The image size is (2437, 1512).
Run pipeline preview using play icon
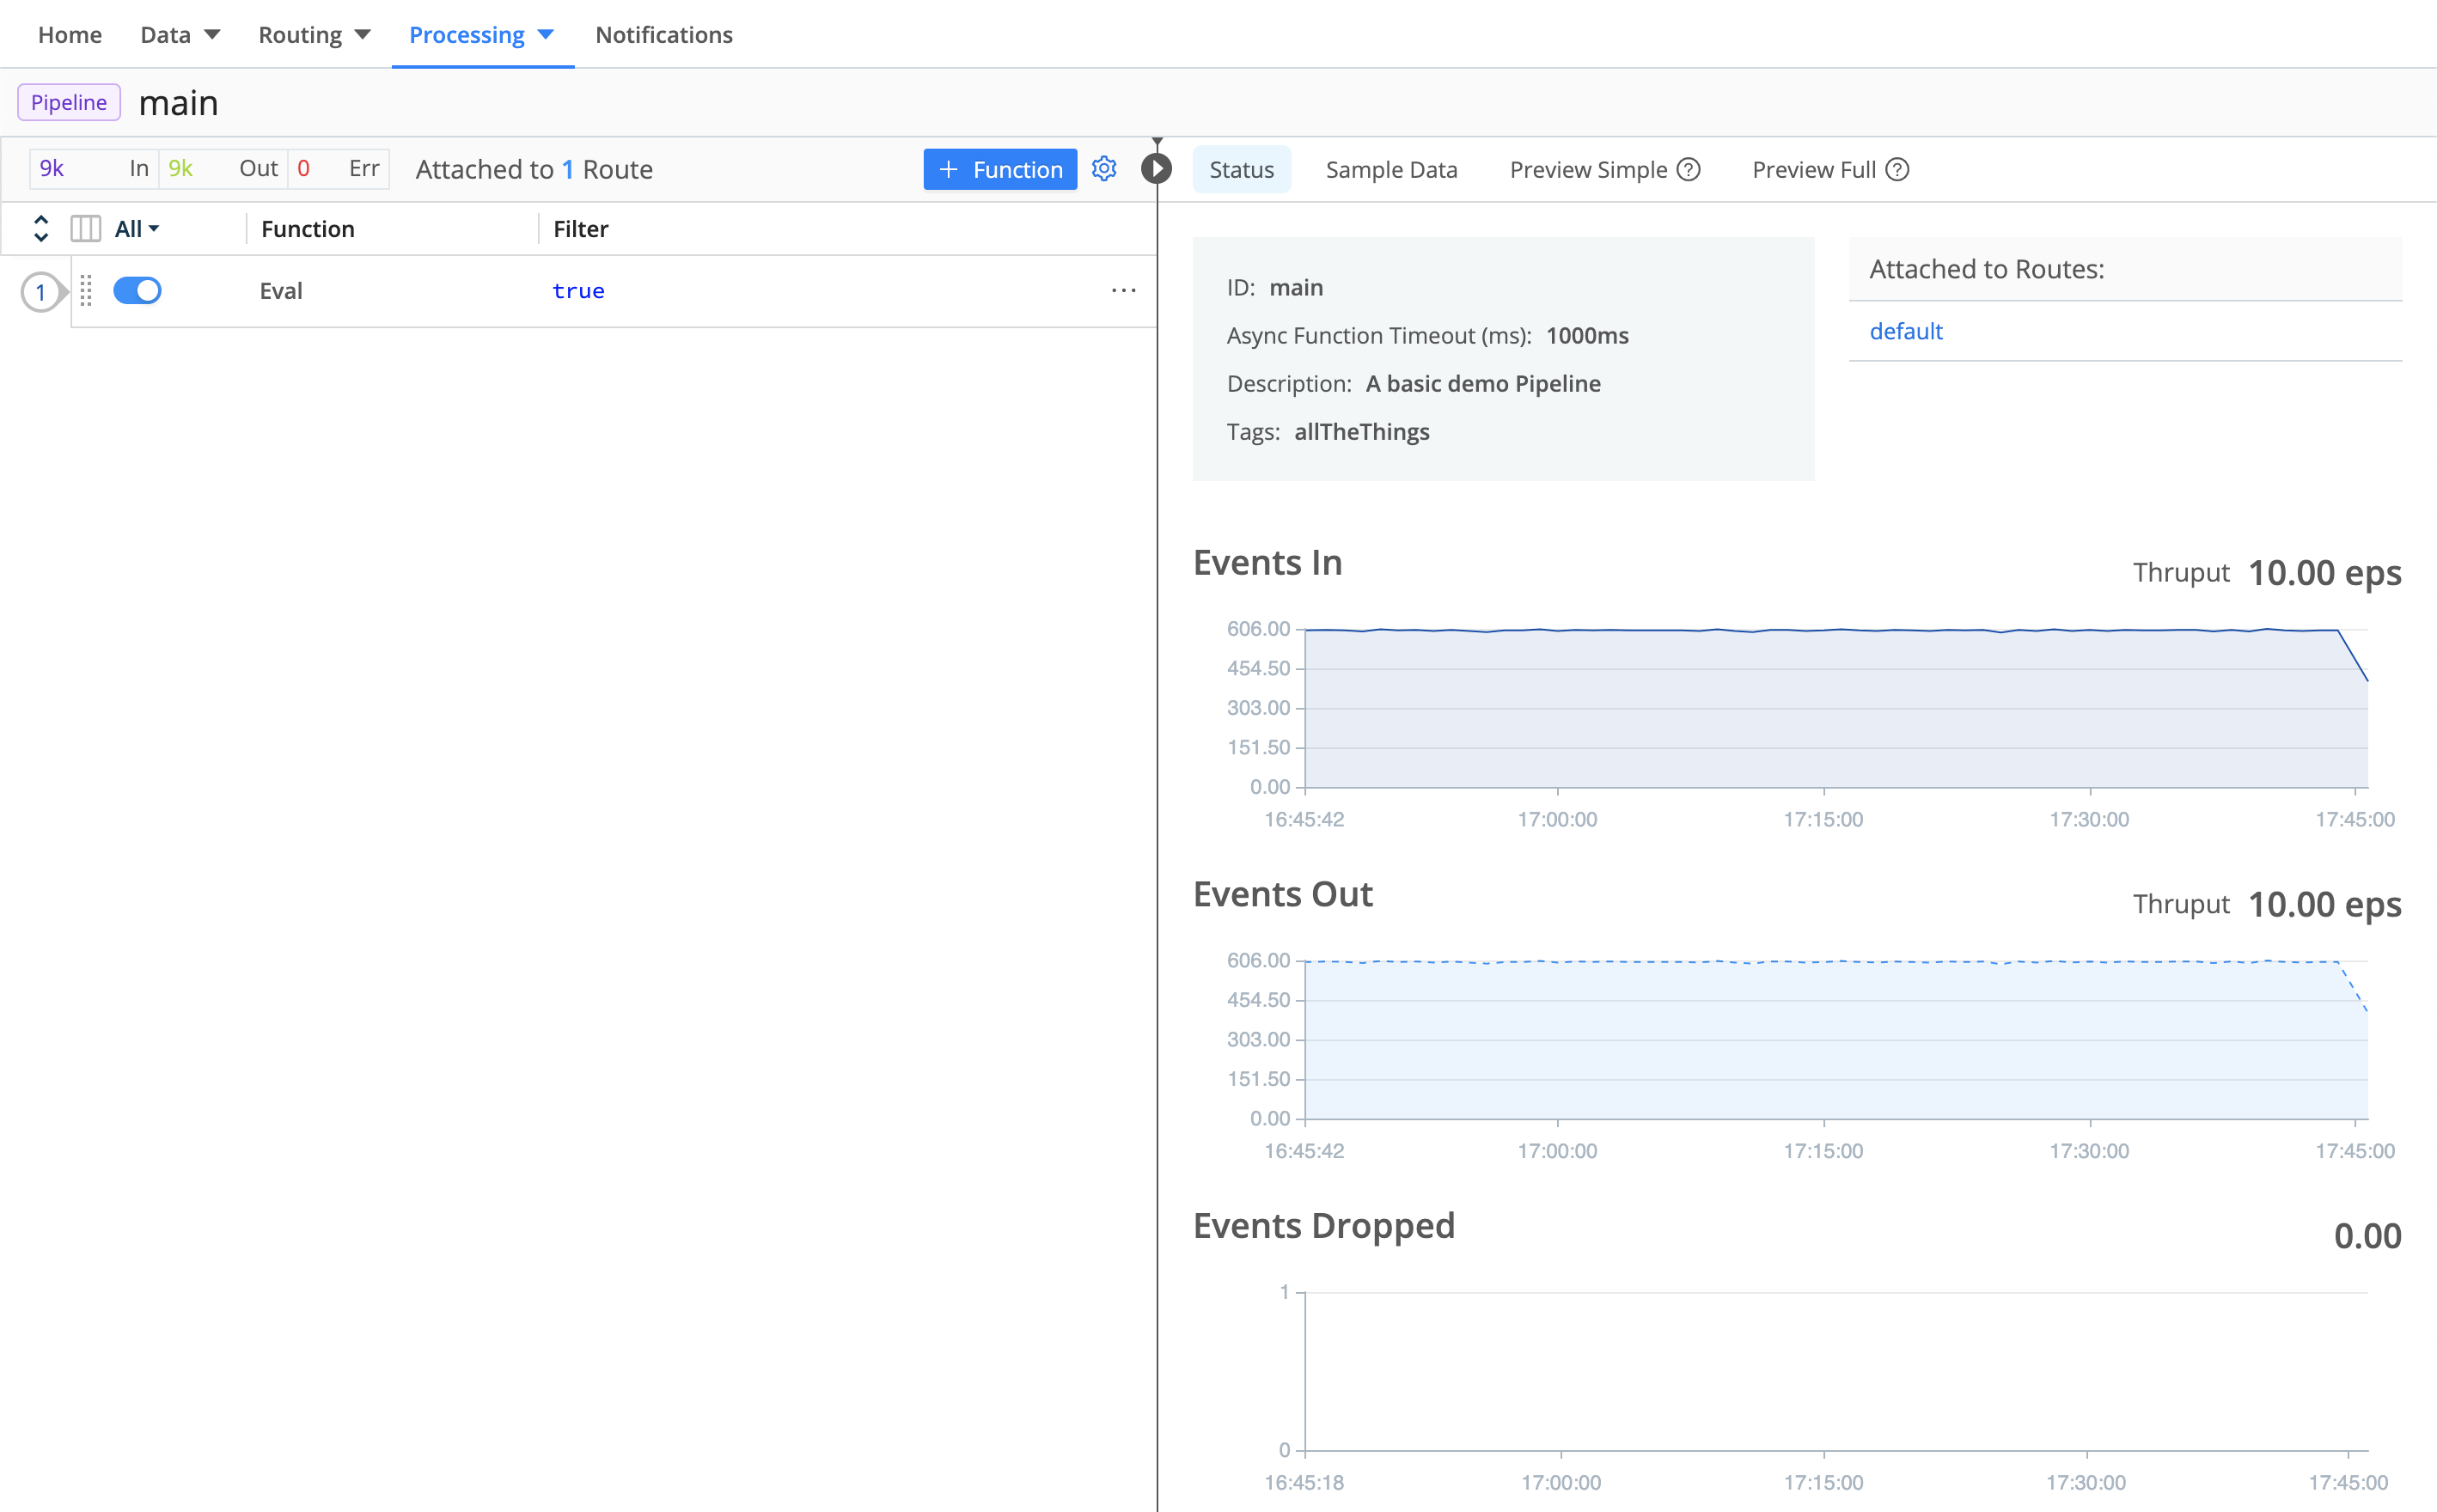click(x=1157, y=169)
